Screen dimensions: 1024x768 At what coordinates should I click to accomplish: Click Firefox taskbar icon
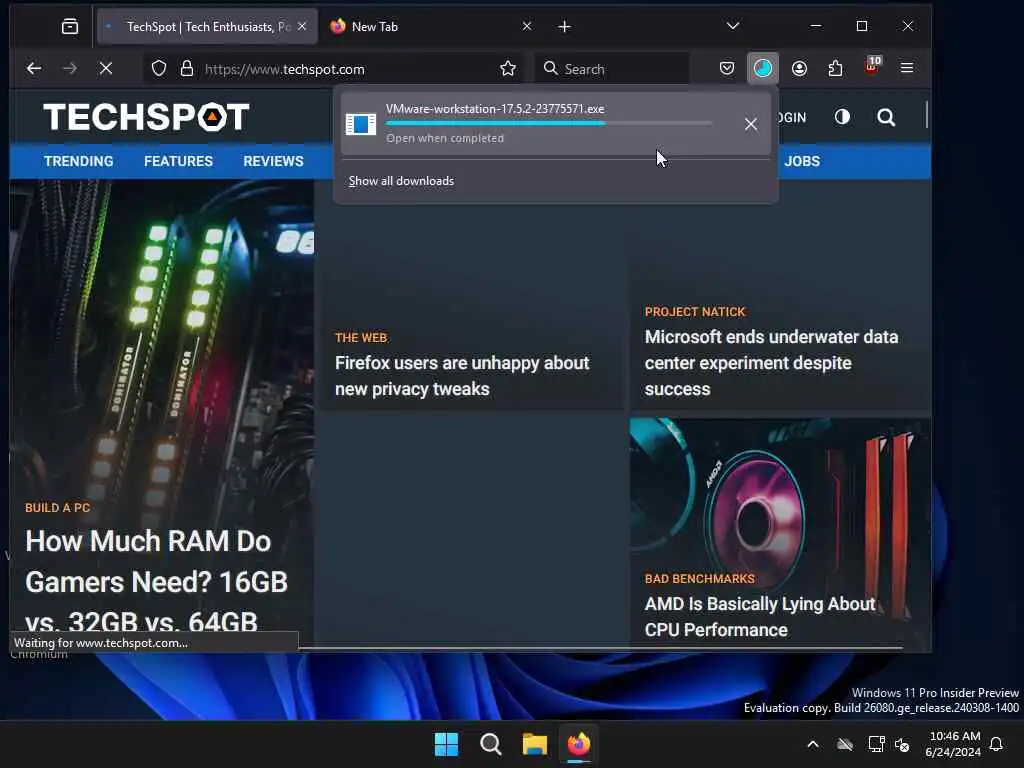click(x=579, y=744)
